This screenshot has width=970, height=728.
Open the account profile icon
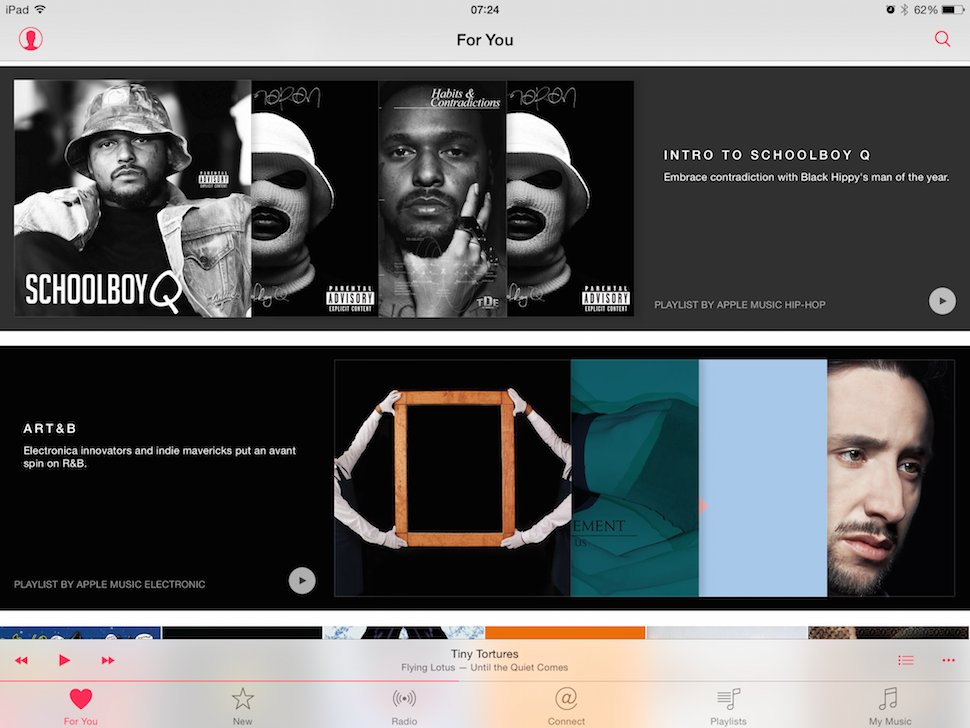click(x=30, y=39)
